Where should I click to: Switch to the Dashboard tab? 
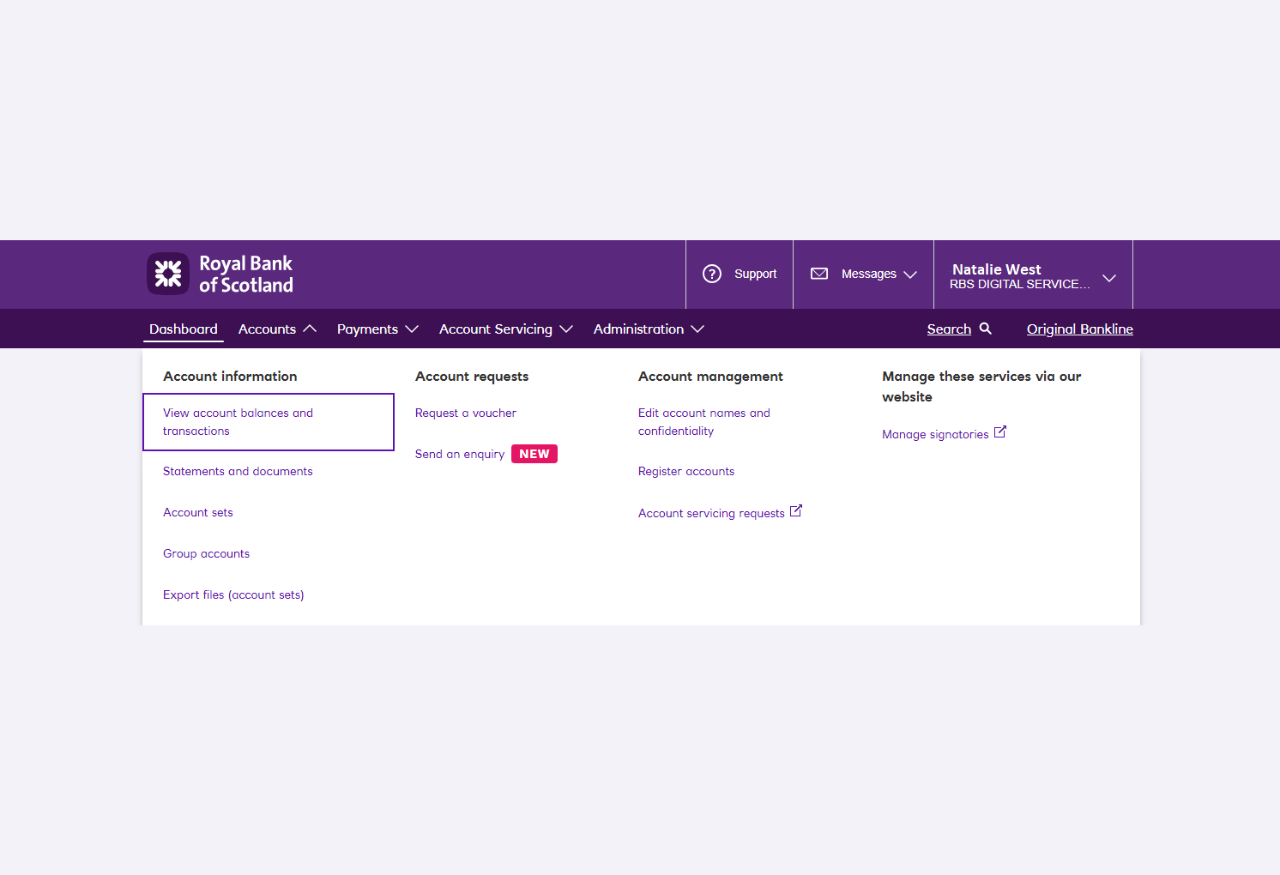click(x=183, y=328)
